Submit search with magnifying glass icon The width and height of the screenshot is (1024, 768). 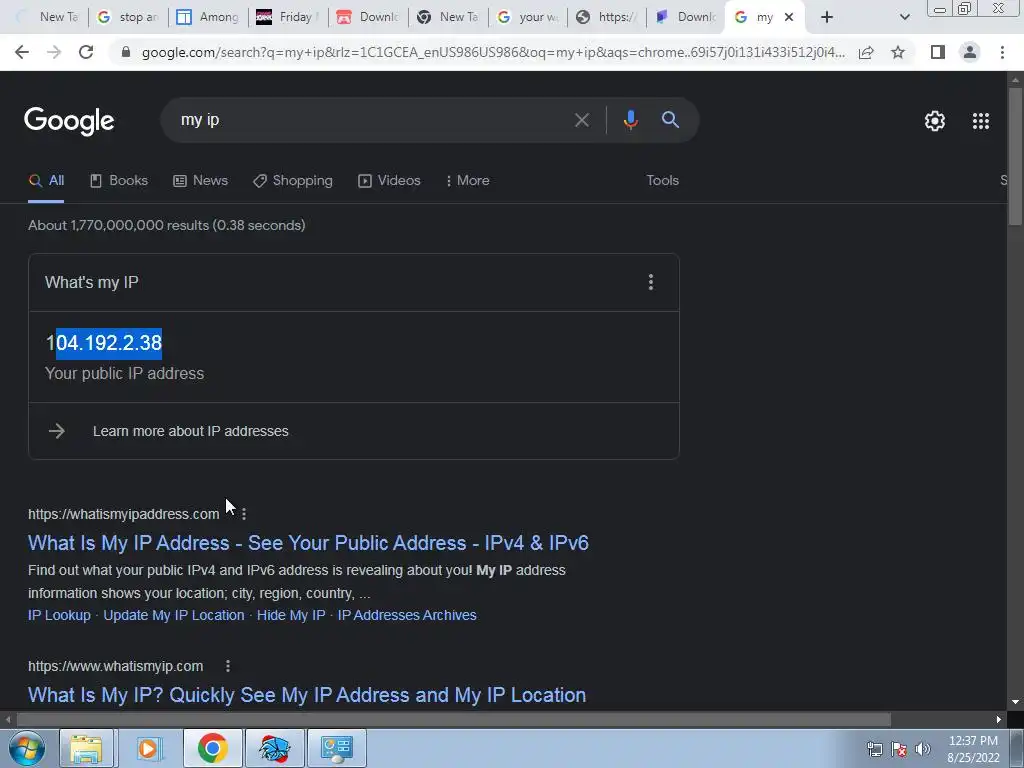tap(670, 120)
